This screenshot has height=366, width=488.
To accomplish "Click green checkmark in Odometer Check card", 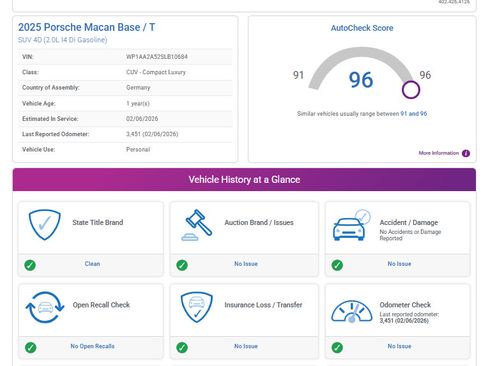I will coord(337,347).
